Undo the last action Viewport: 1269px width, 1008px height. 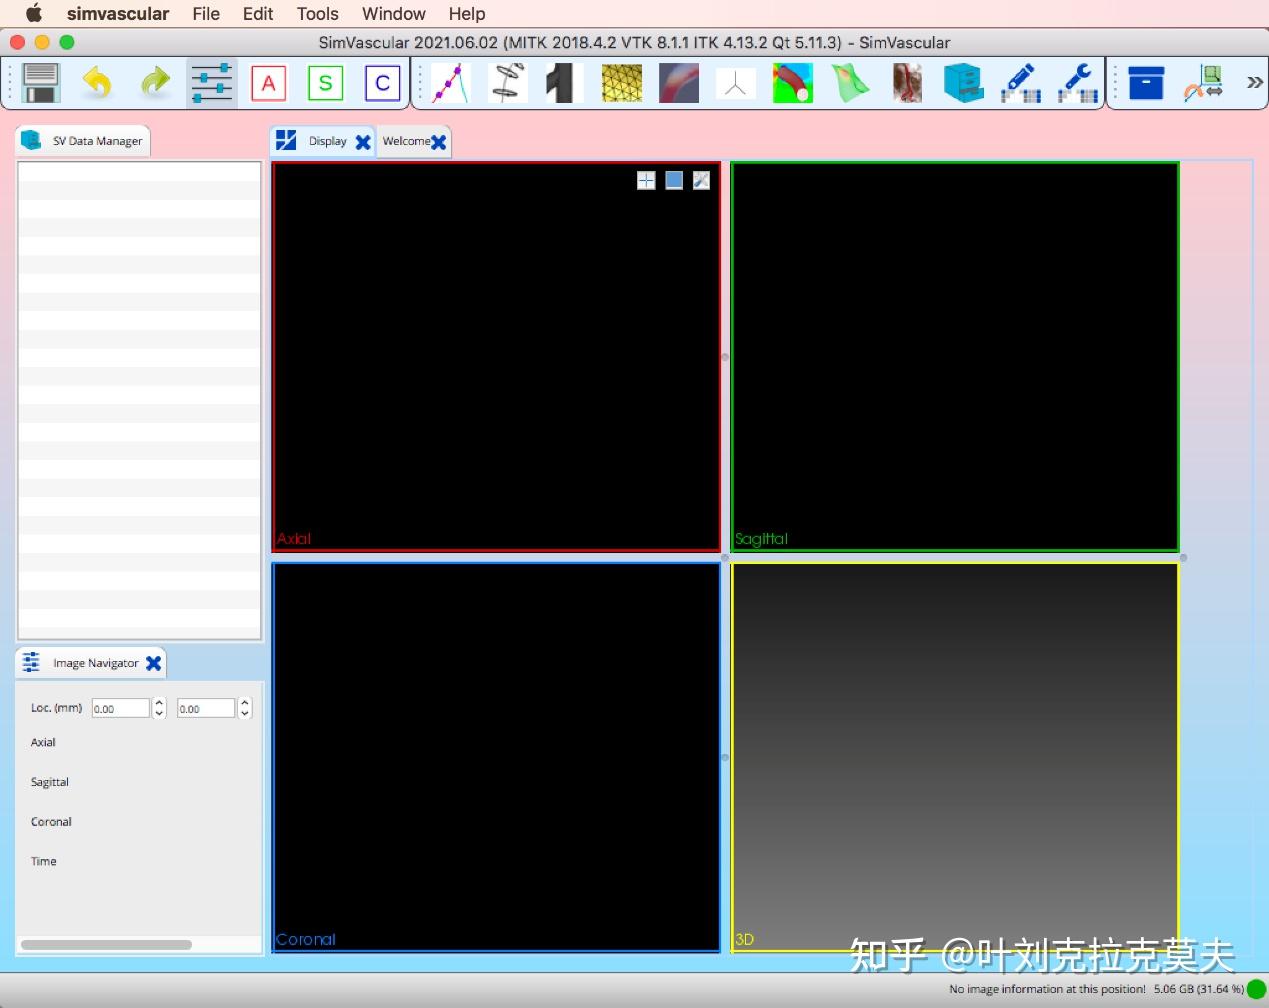point(97,83)
